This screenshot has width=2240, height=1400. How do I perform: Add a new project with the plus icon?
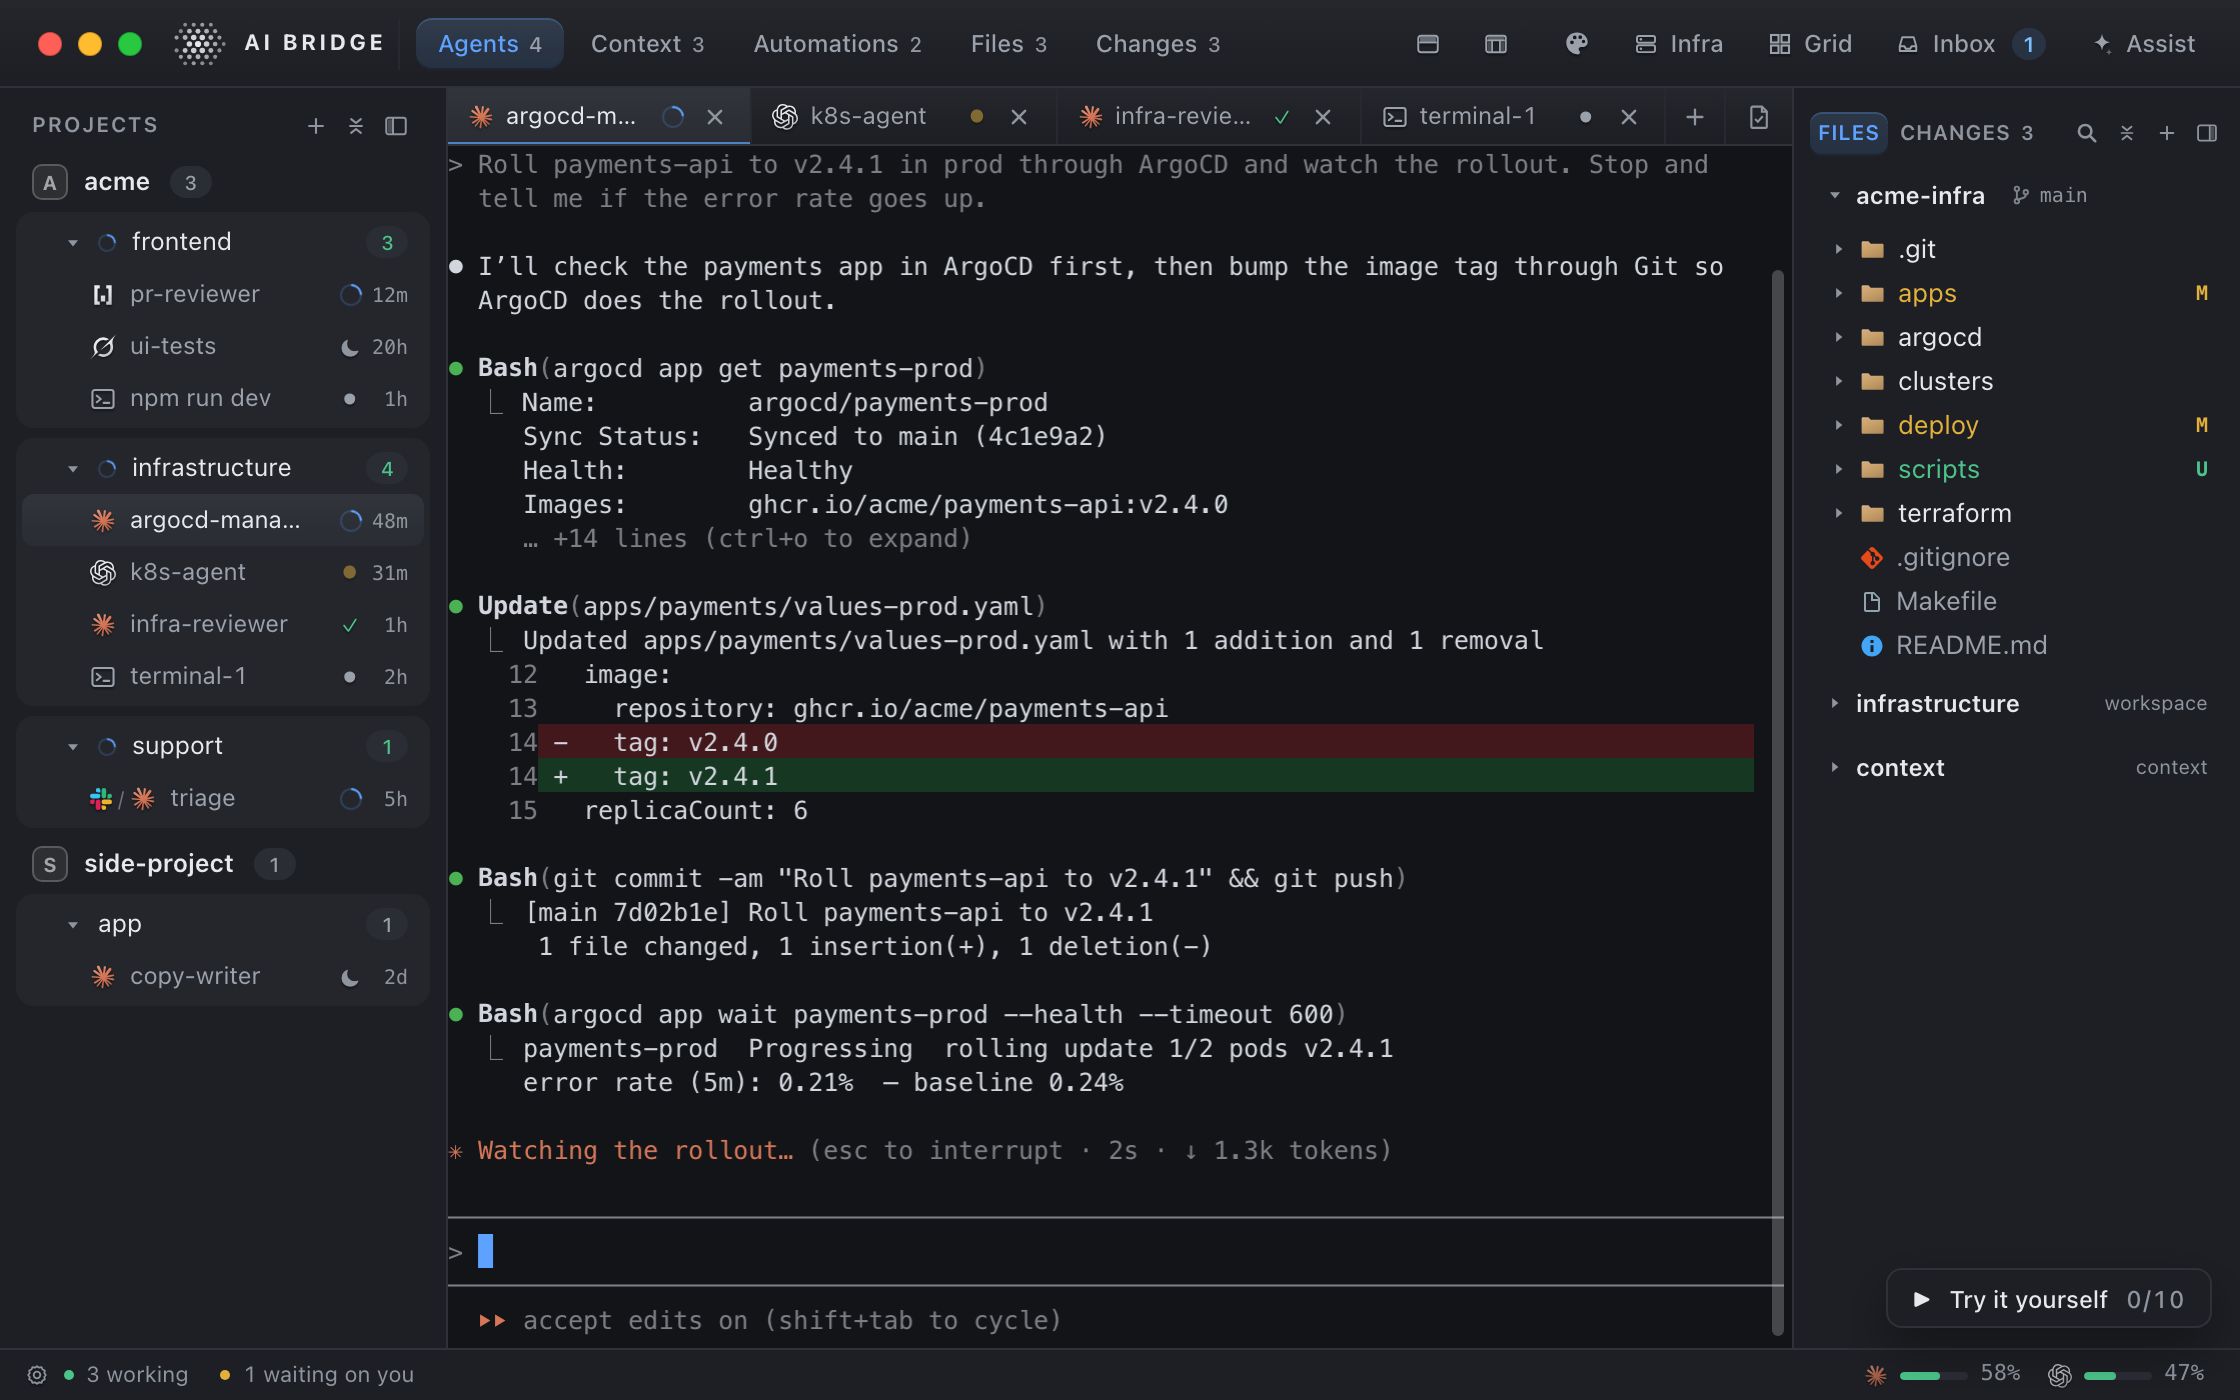point(316,126)
